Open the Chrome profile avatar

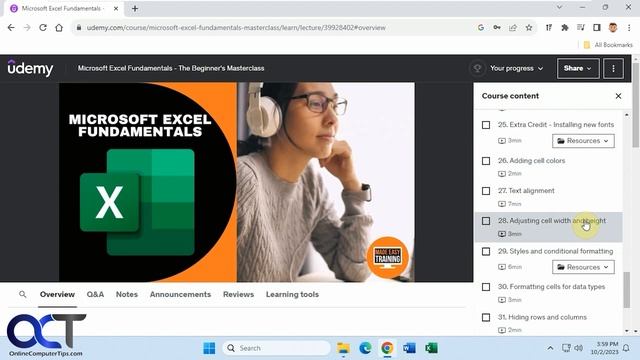coord(613,28)
